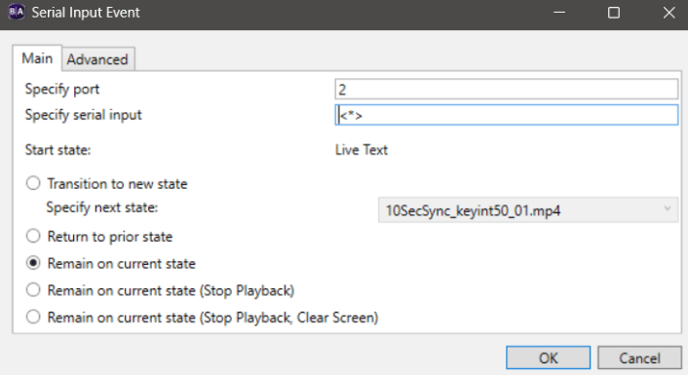Focus the Specify port input field
Screen dimensions: 688x375
pyautogui.click(x=506, y=89)
